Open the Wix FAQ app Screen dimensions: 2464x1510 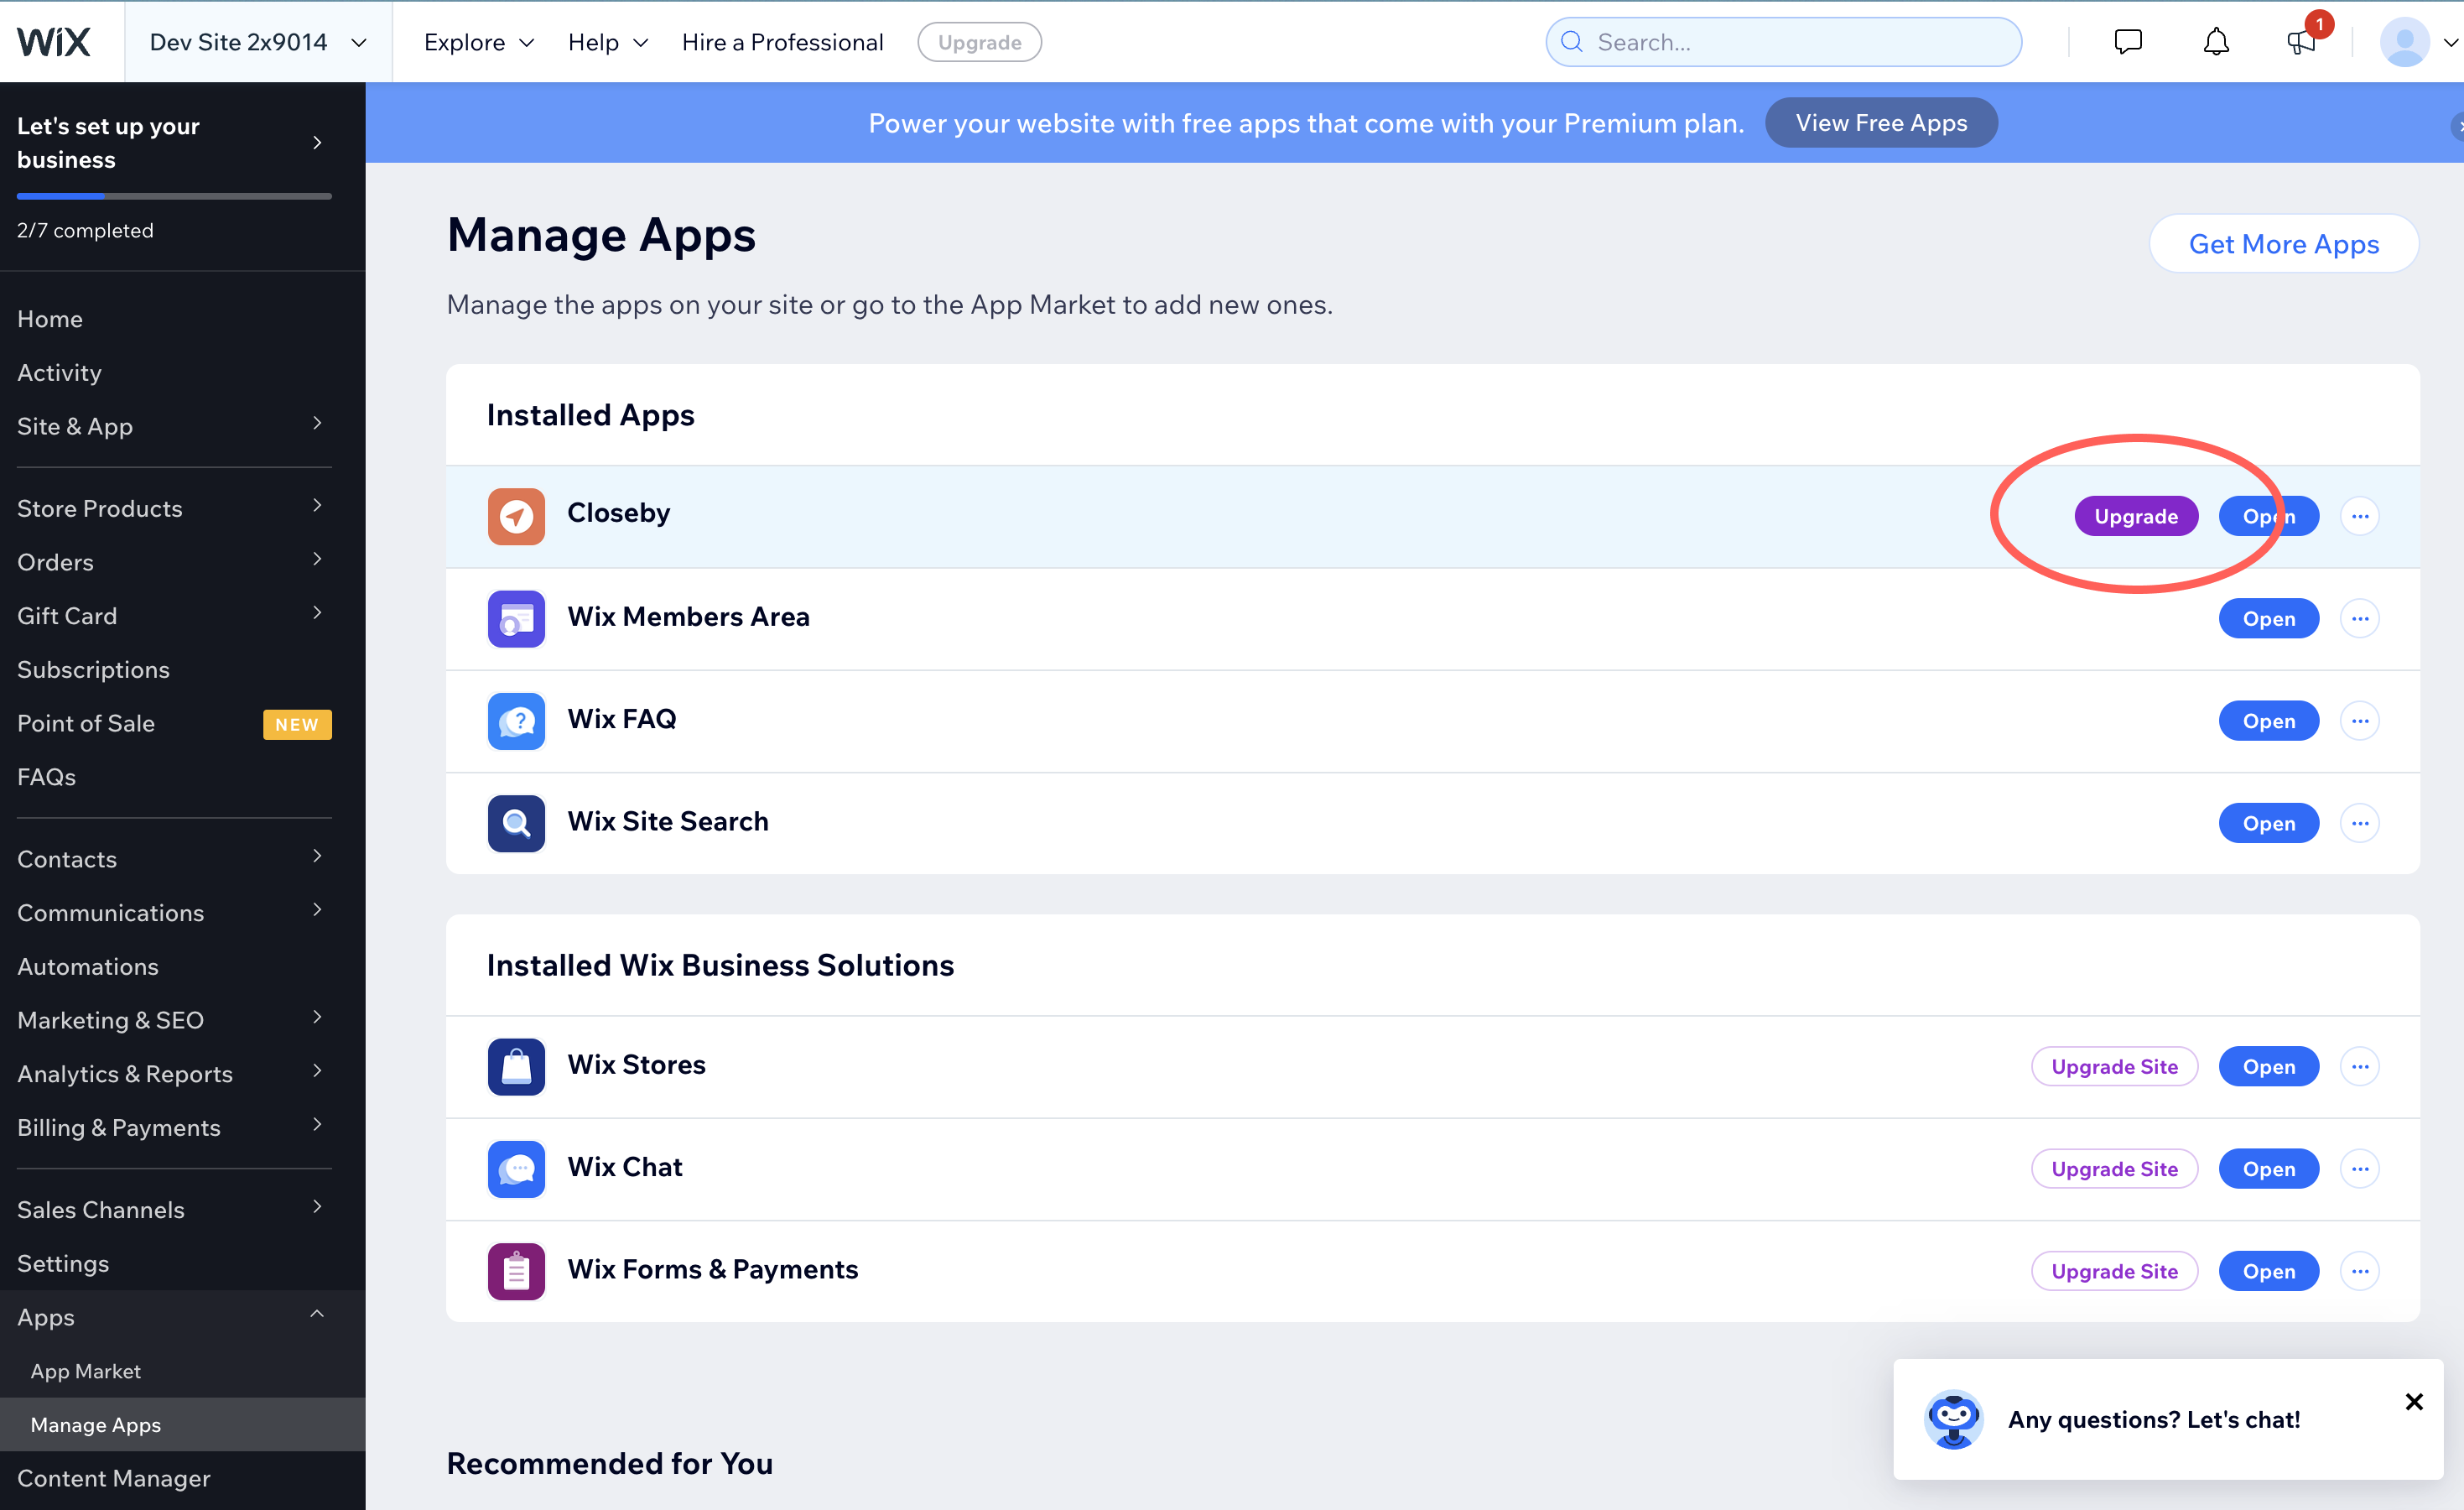(x=2268, y=721)
